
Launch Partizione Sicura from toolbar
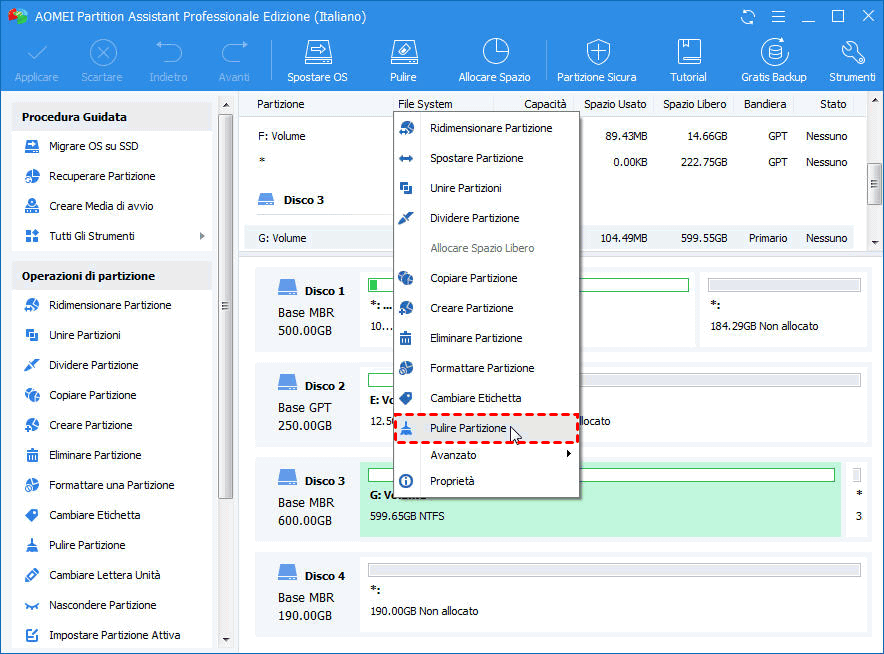coord(596,60)
